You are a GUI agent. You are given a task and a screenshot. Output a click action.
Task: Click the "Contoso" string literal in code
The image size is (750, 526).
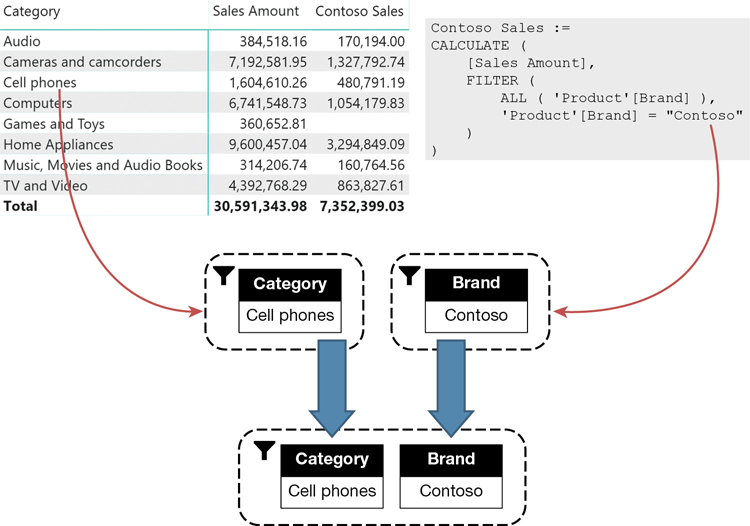[x=705, y=116]
